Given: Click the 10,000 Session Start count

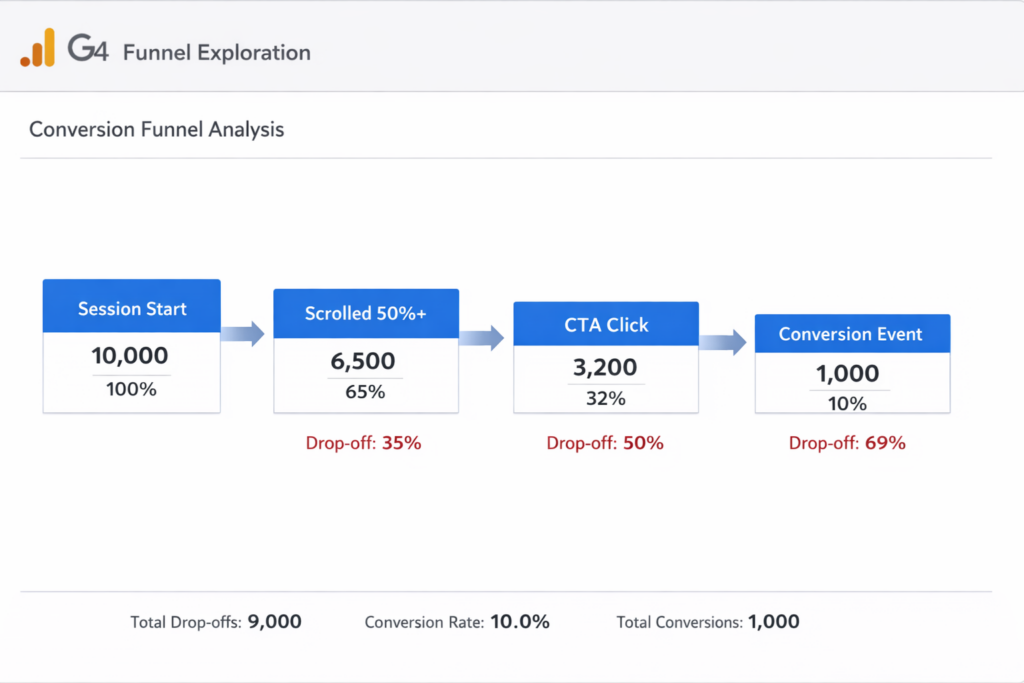Looking at the screenshot, I should pyautogui.click(x=131, y=356).
